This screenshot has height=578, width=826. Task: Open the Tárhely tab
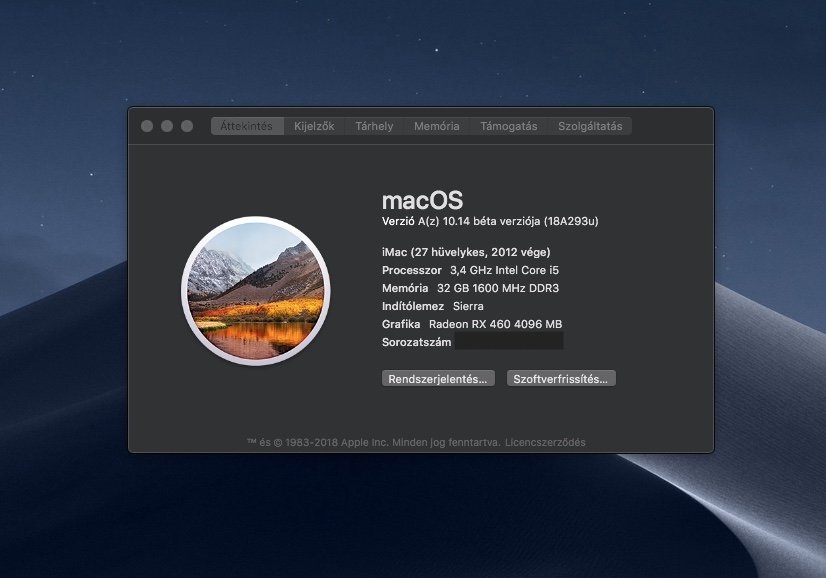pyautogui.click(x=374, y=126)
